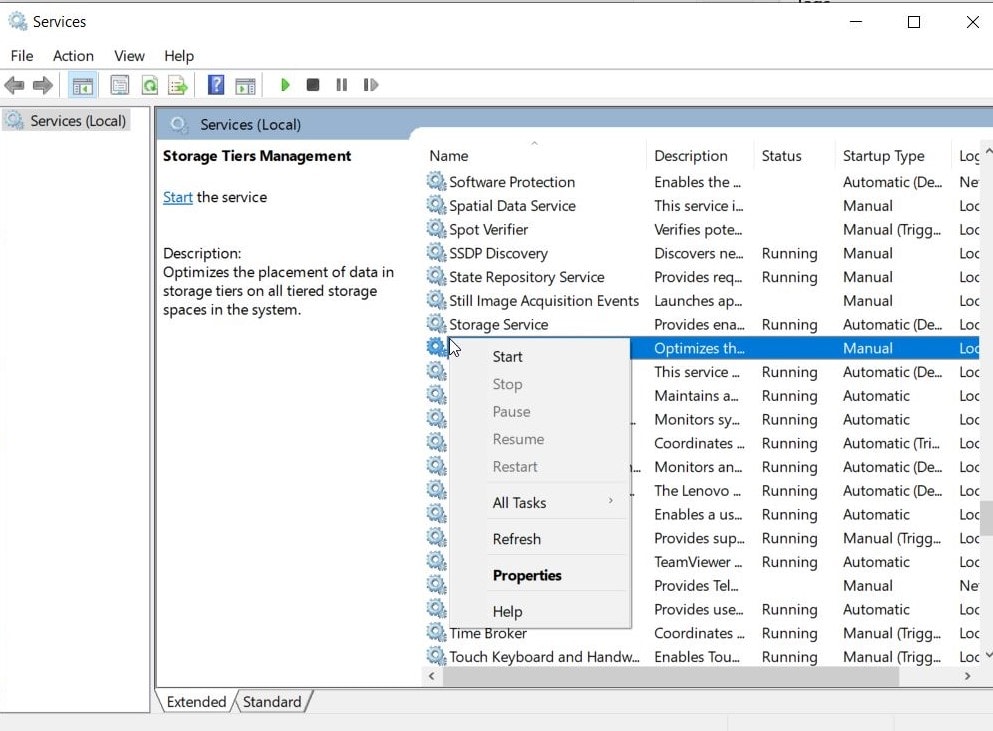The height and width of the screenshot is (731, 993).
Task: Select the Start Service toolbar icon
Action: (x=285, y=85)
